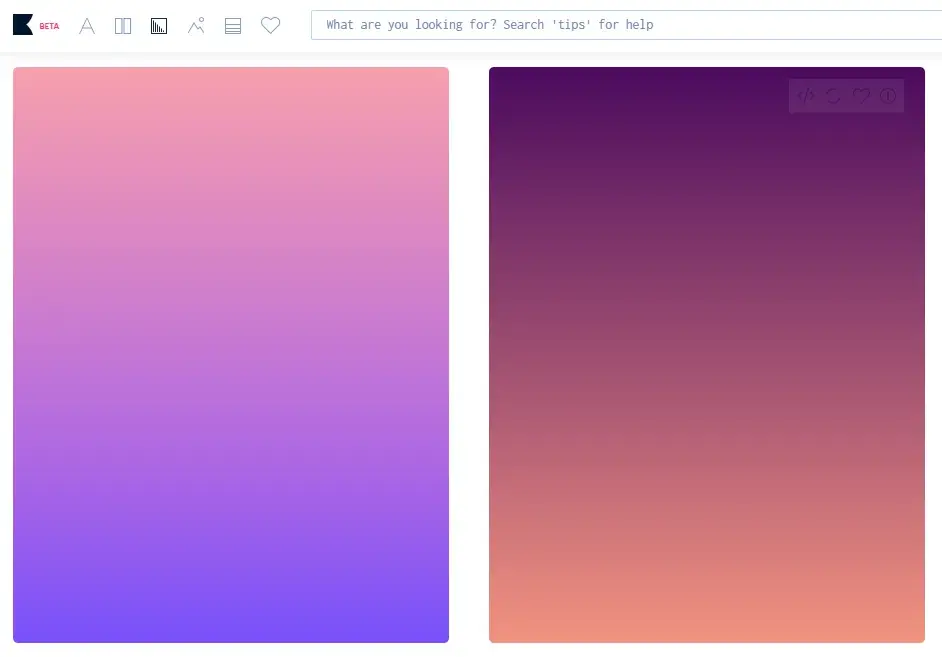This screenshot has height=657, width=942.
Task: Click the refresh/swap icon on the purple gradient card
Action: 833,95
